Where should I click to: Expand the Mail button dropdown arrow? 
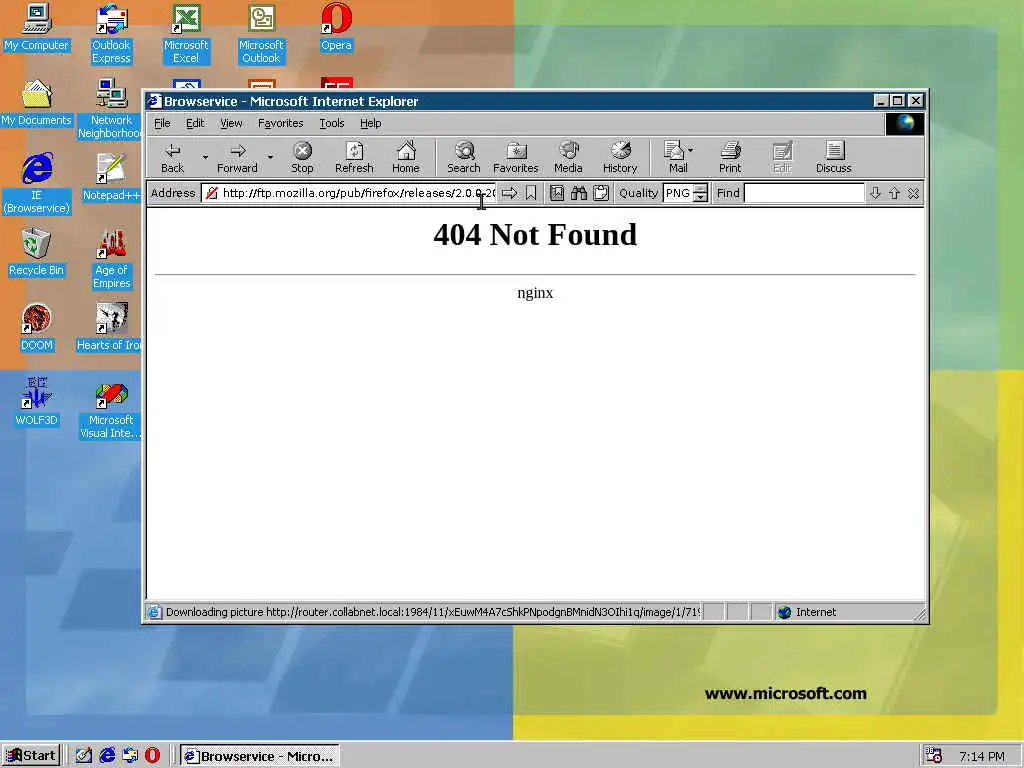coord(691,150)
